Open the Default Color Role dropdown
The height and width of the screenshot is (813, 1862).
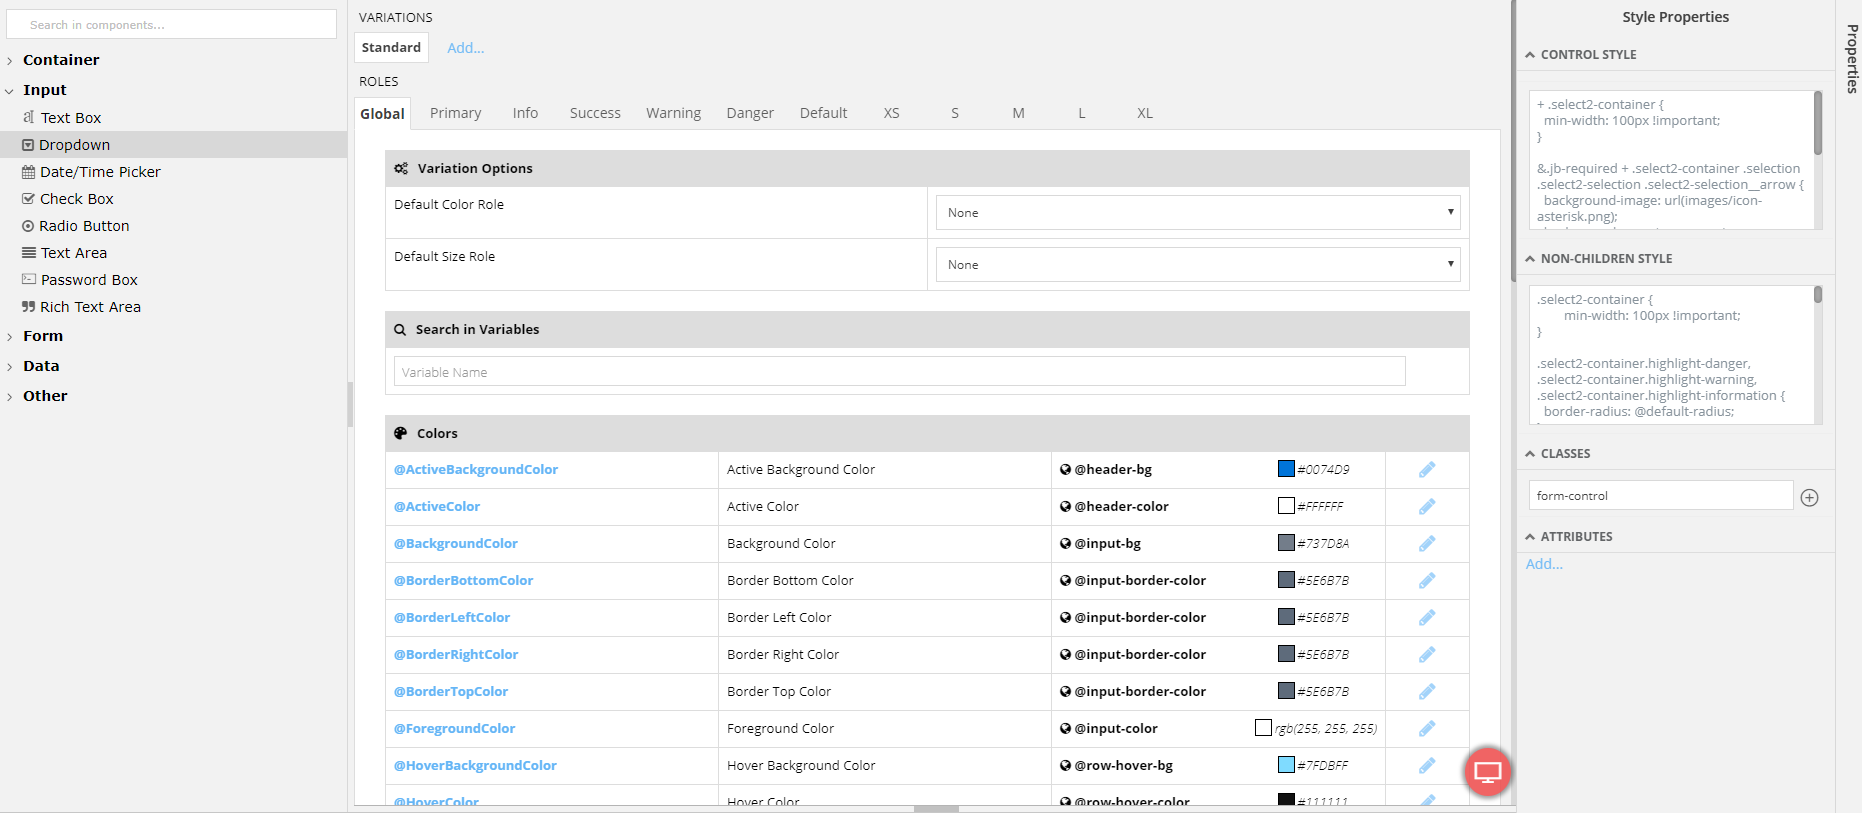tap(1197, 213)
